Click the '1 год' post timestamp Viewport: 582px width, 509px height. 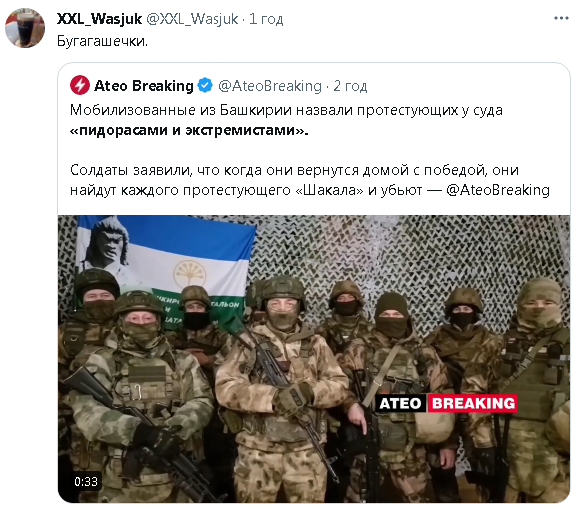(x=266, y=18)
